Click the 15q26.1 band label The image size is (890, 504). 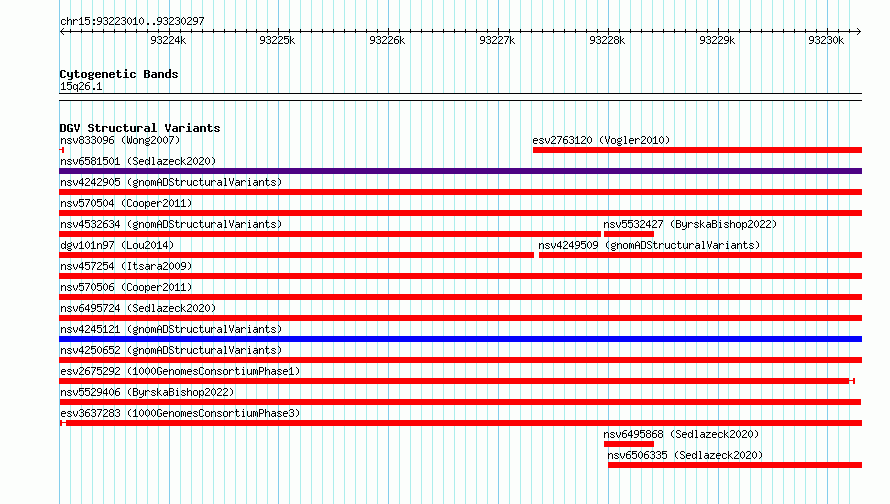[81, 86]
